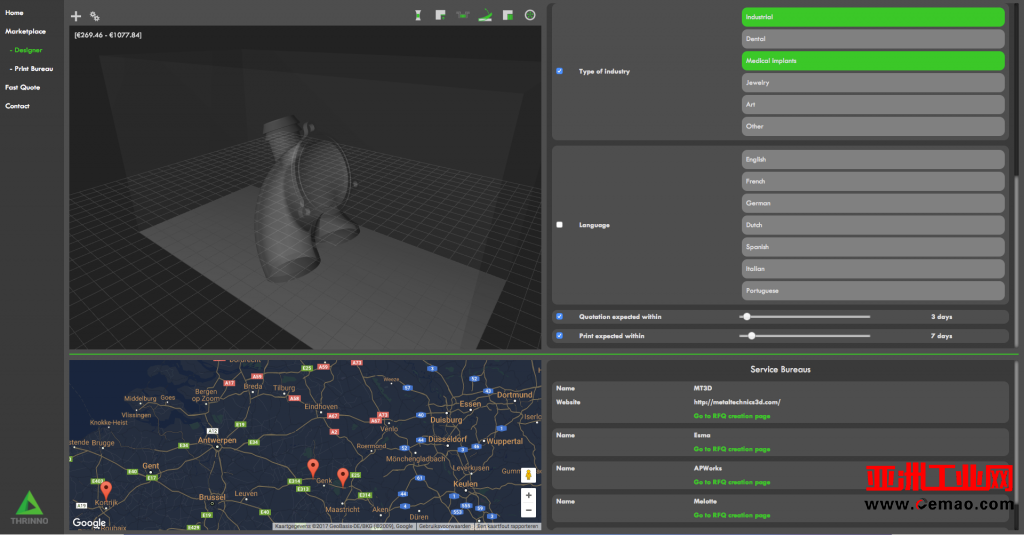The height and width of the screenshot is (535, 1024).
Task: Click the Google logo on map
Action: click(89, 523)
